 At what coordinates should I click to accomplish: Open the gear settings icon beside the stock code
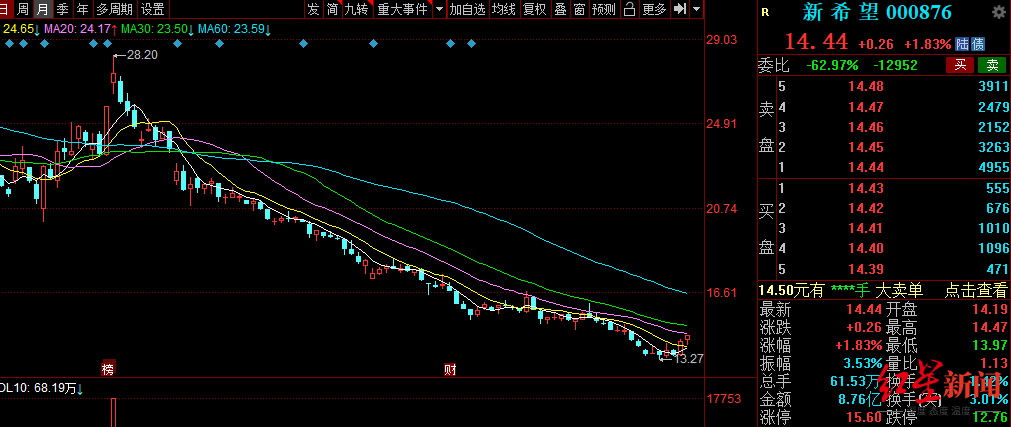pos(999,12)
